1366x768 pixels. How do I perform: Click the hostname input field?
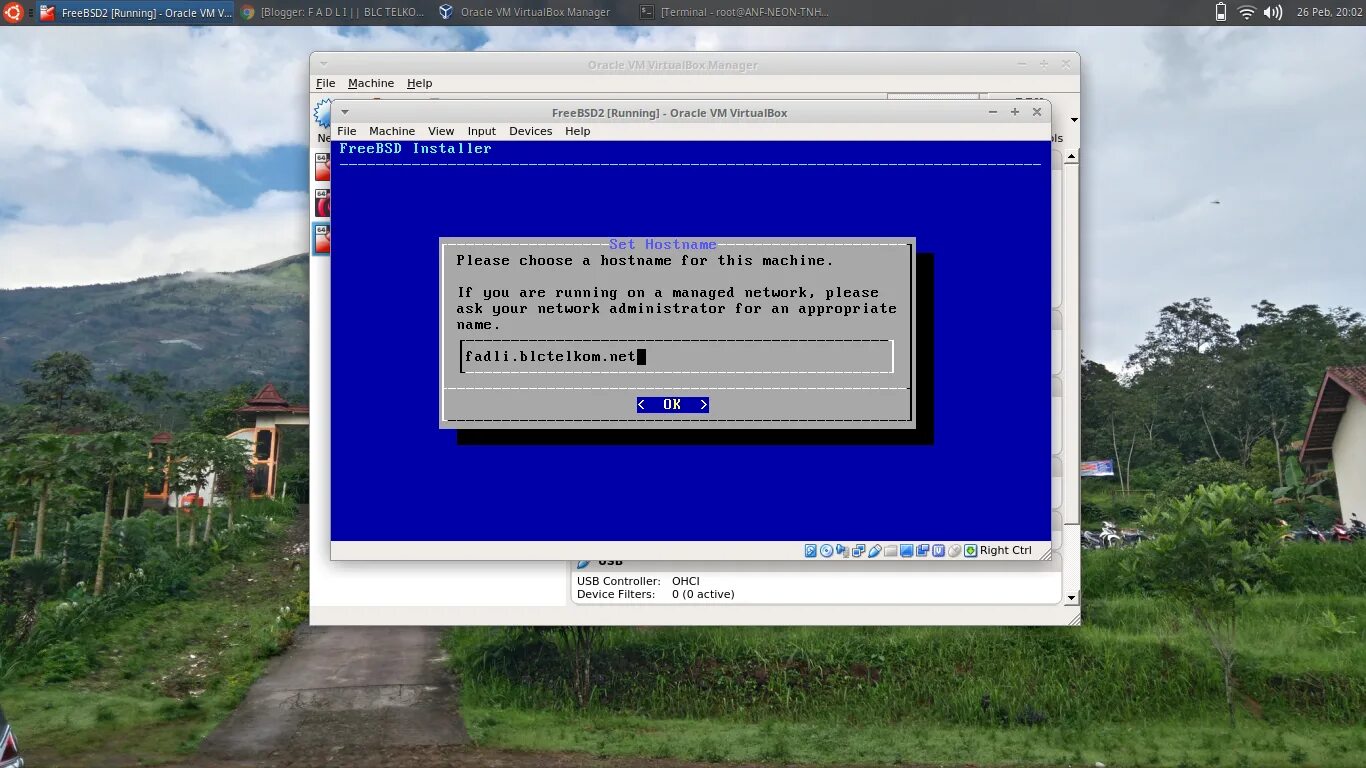pyautogui.click(x=677, y=356)
